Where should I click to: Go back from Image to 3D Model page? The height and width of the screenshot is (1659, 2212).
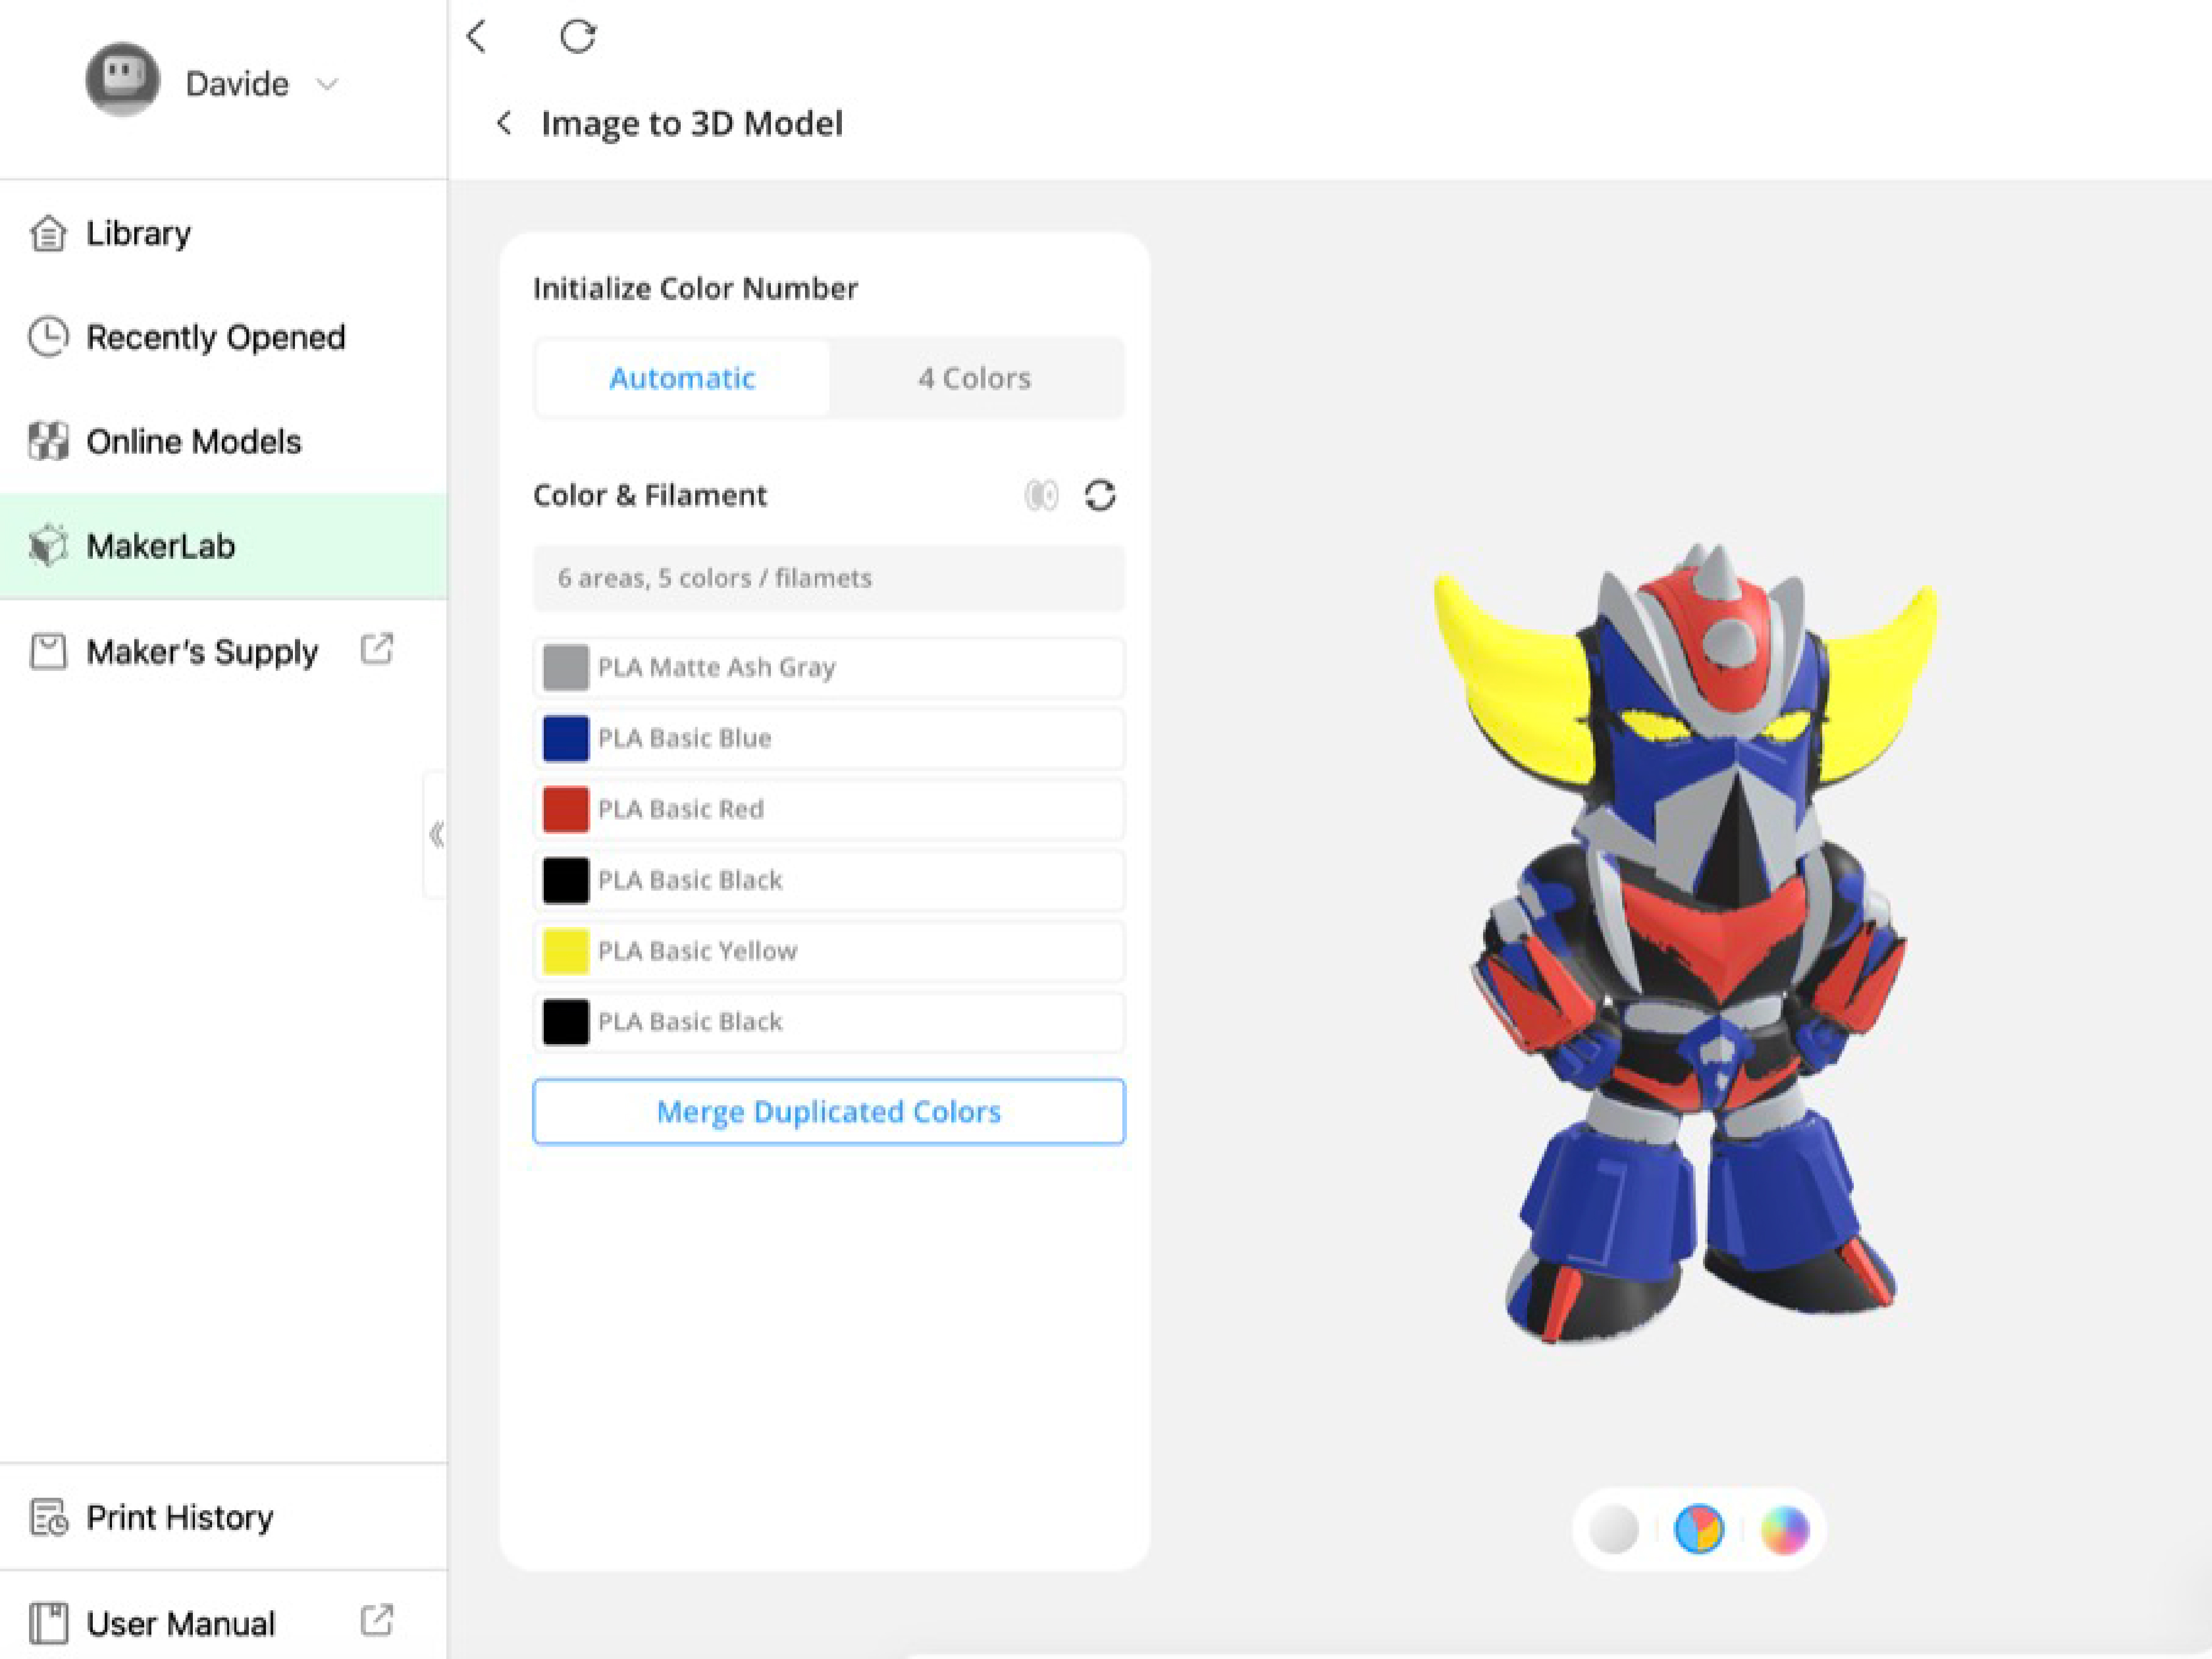point(504,123)
